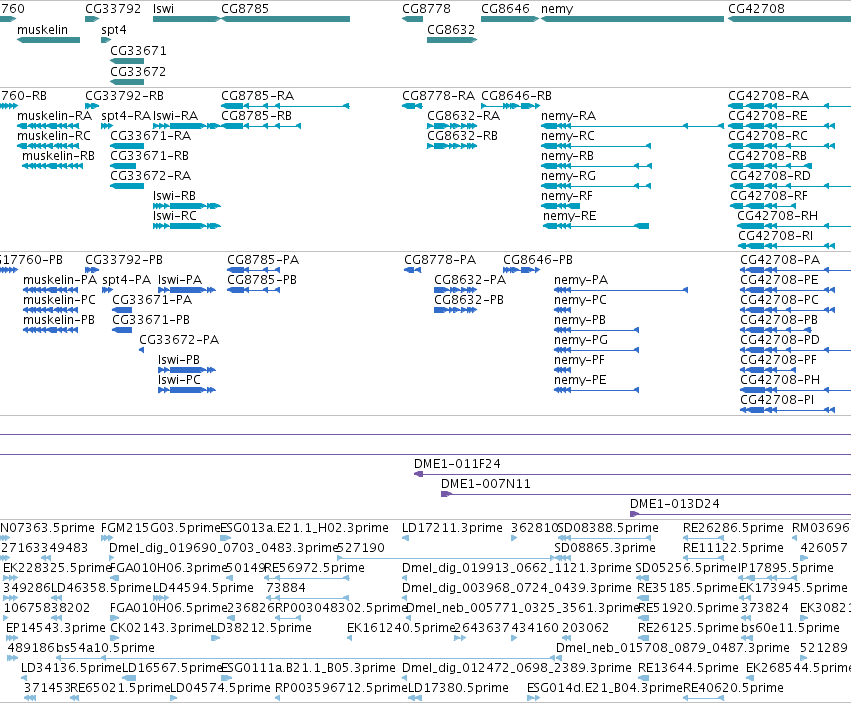
Task: Click transcript label CG8785-RA
Action: pyautogui.click(x=257, y=96)
